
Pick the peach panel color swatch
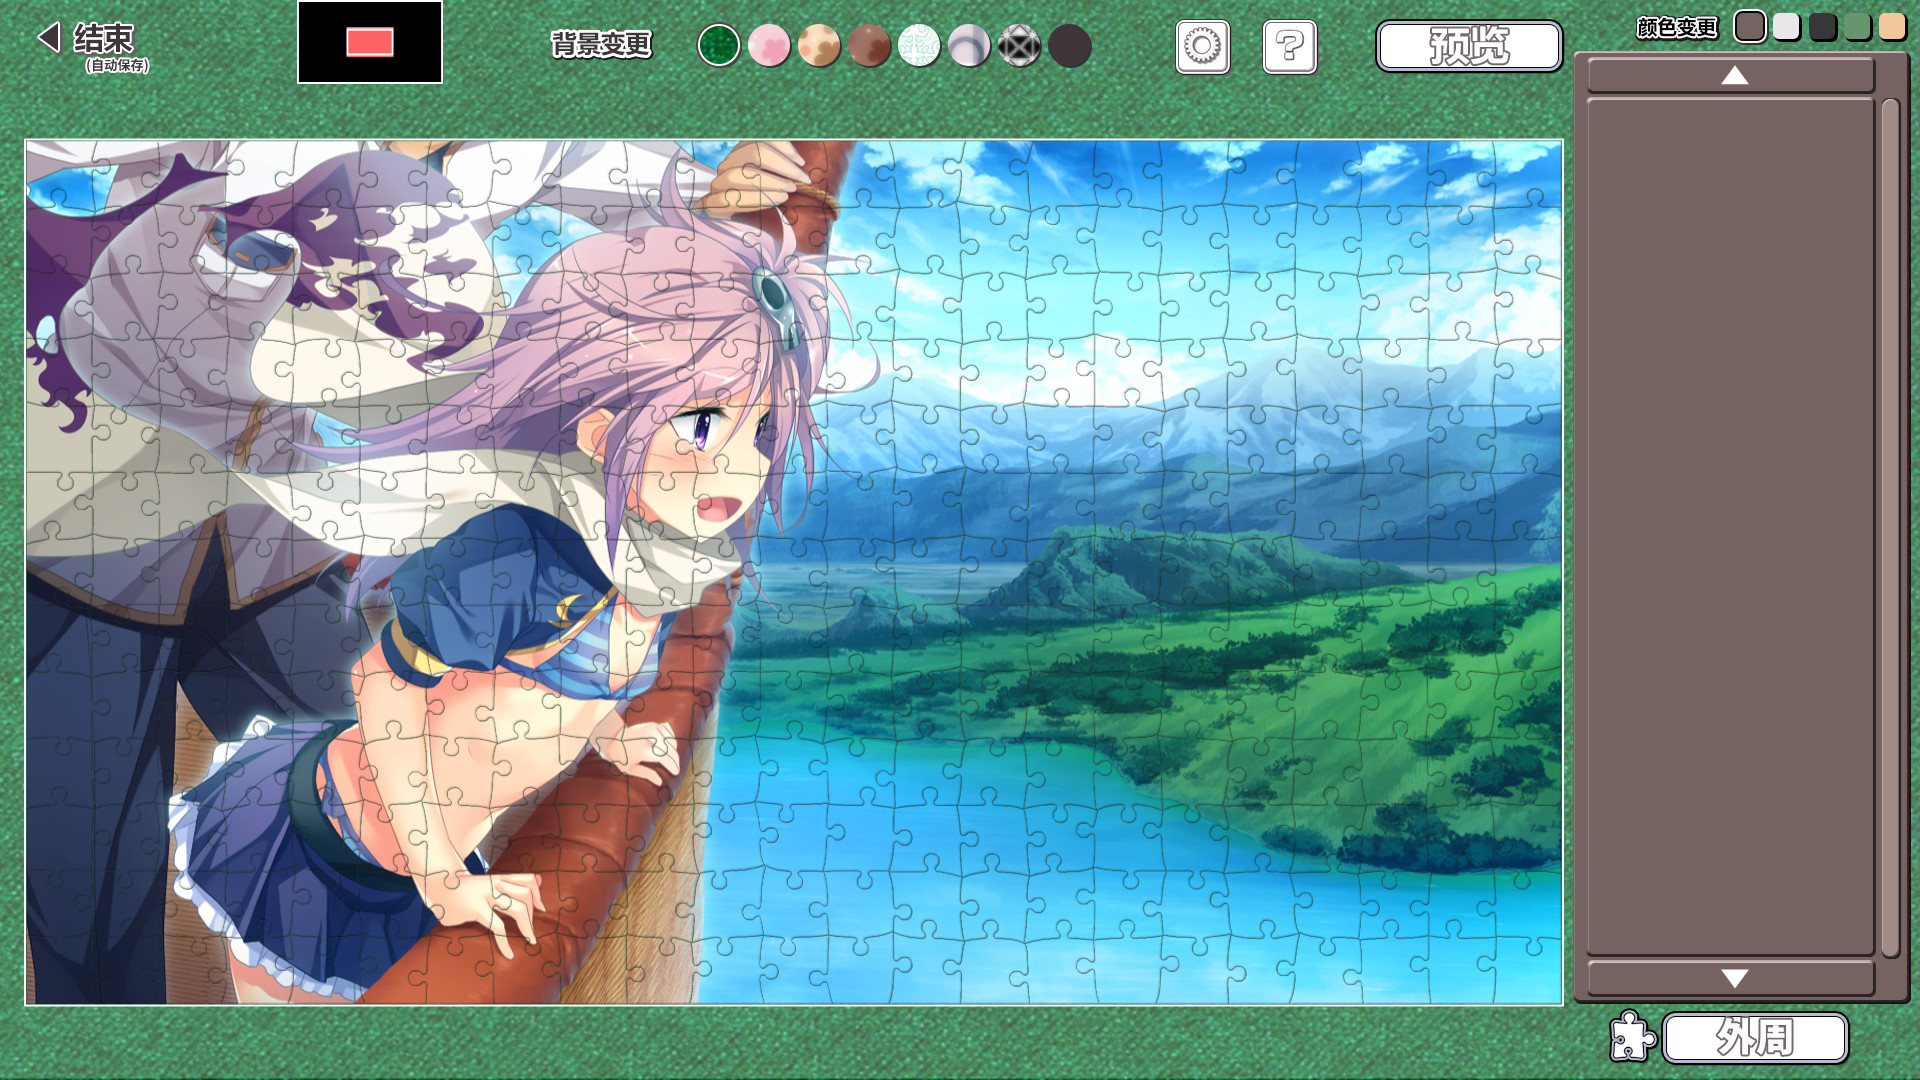[1891, 26]
